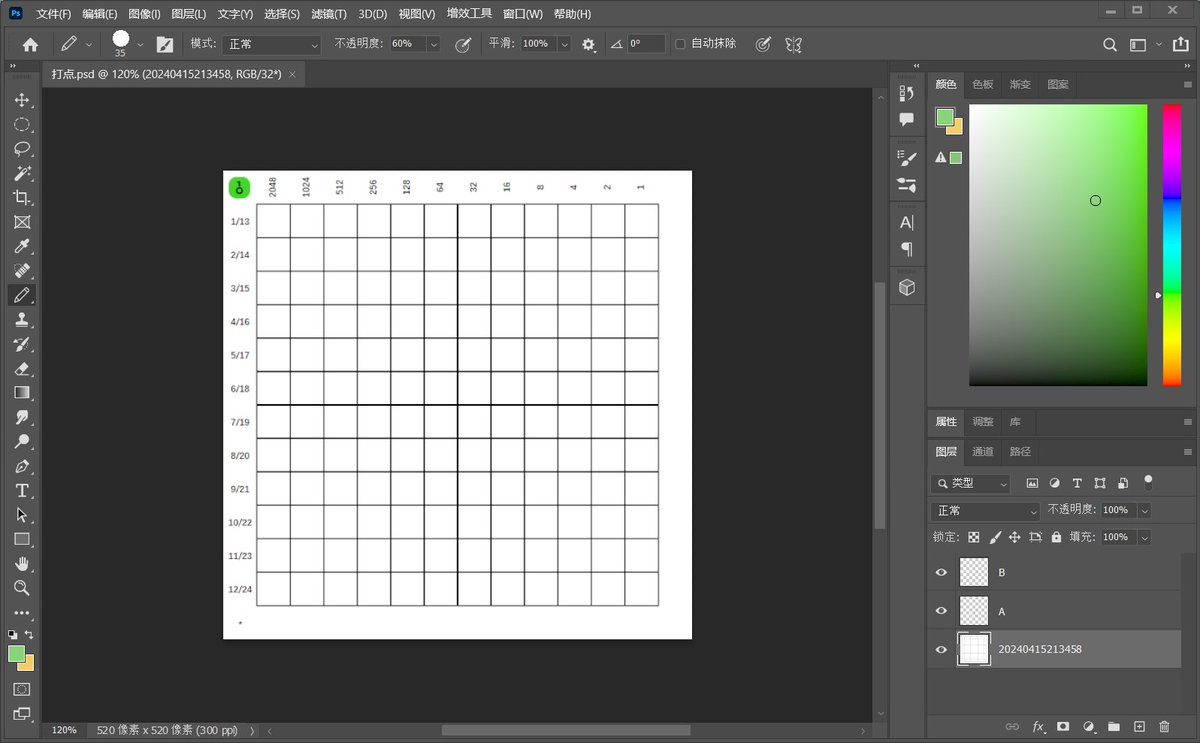Open the tool preset picker arrow
The height and width of the screenshot is (743, 1200).
point(89,44)
